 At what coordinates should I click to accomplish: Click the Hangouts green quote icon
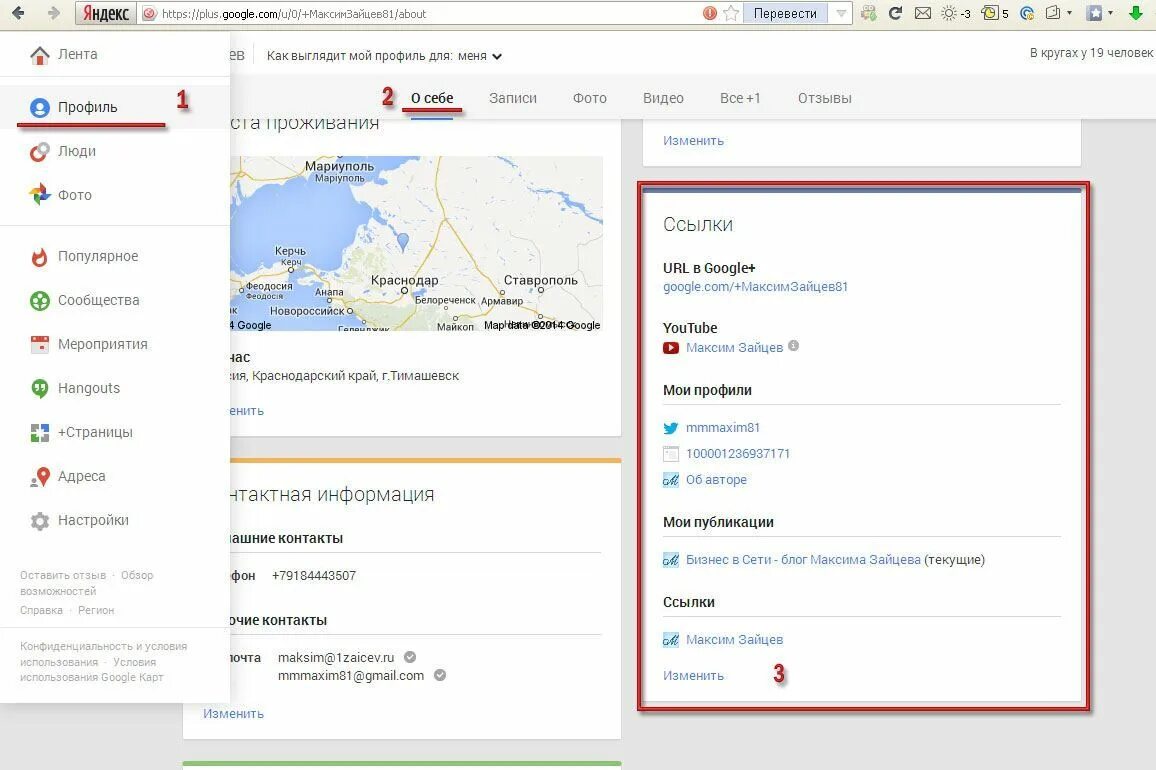(40, 389)
